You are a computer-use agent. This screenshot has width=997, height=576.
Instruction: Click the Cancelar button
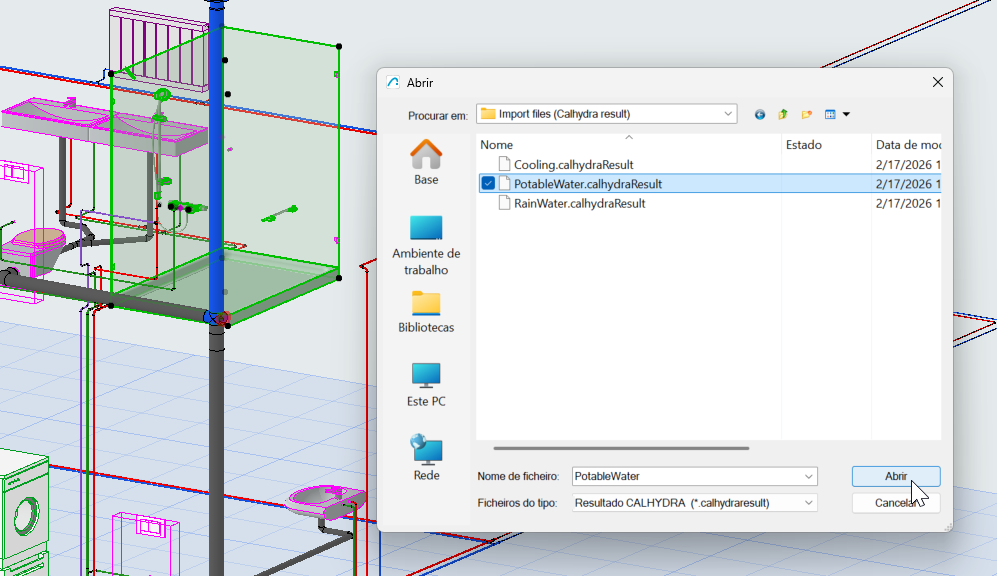[896, 503]
